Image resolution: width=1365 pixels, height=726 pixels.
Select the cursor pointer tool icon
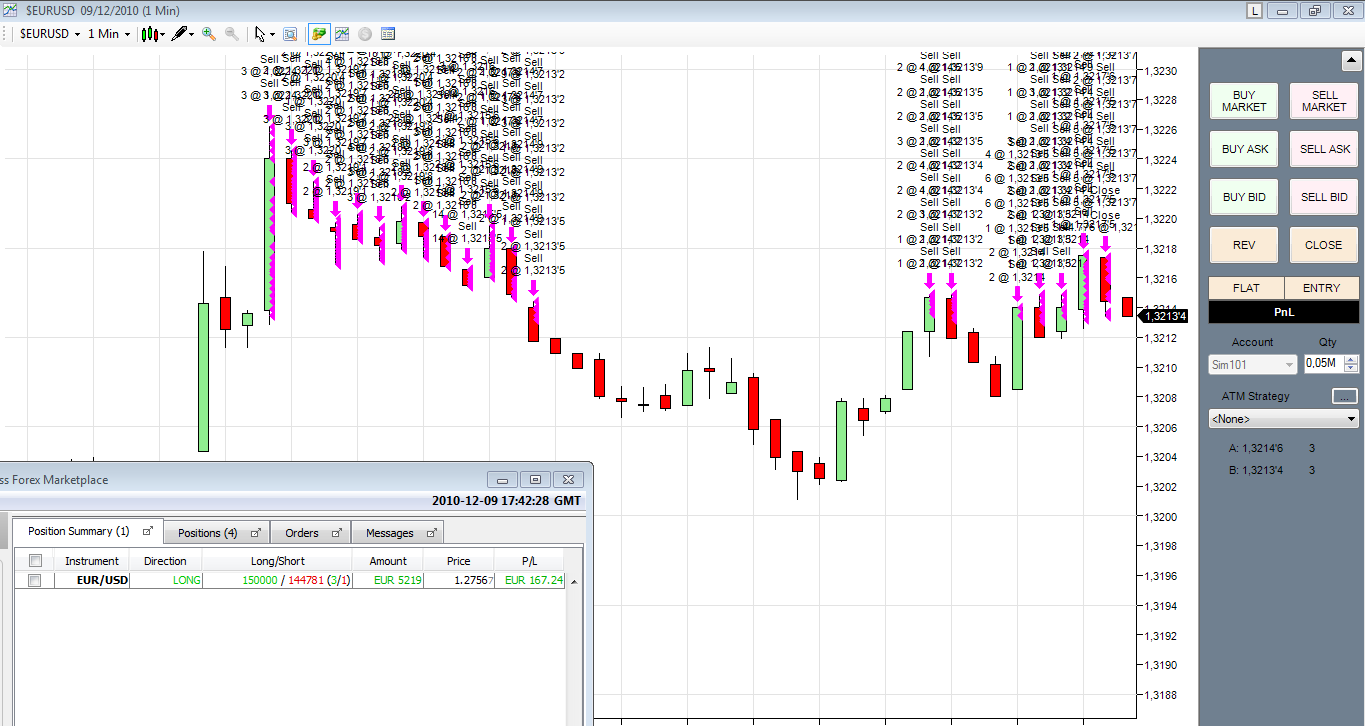click(x=259, y=33)
